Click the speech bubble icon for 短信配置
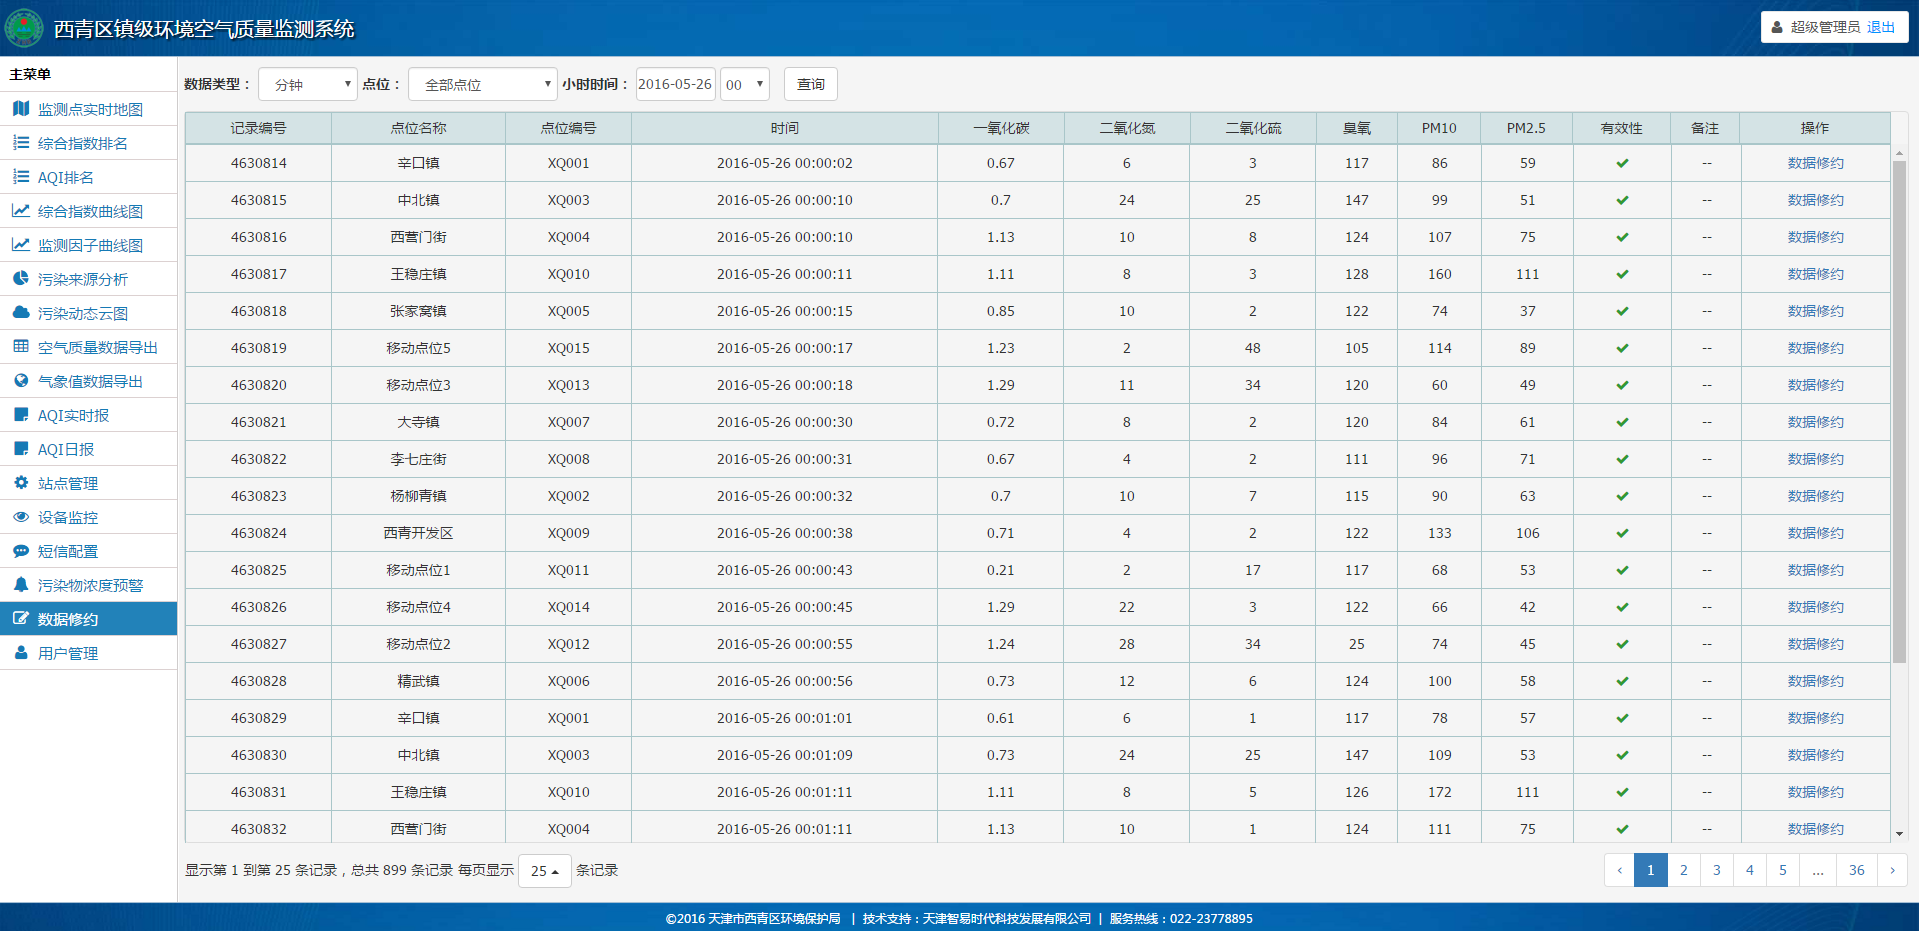The image size is (1919, 931). click(x=21, y=551)
